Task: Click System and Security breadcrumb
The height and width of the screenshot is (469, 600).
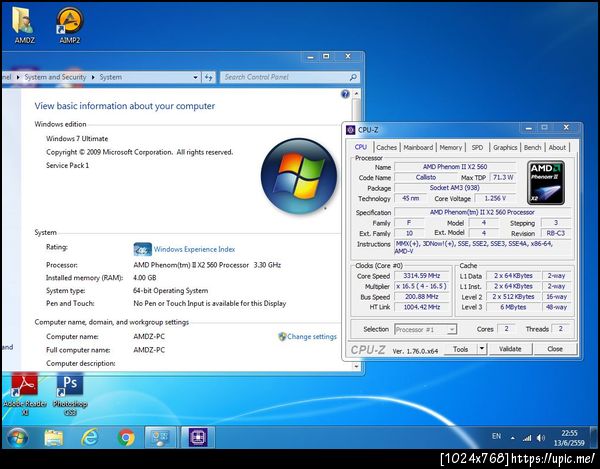Action: (x=55, y=77)
